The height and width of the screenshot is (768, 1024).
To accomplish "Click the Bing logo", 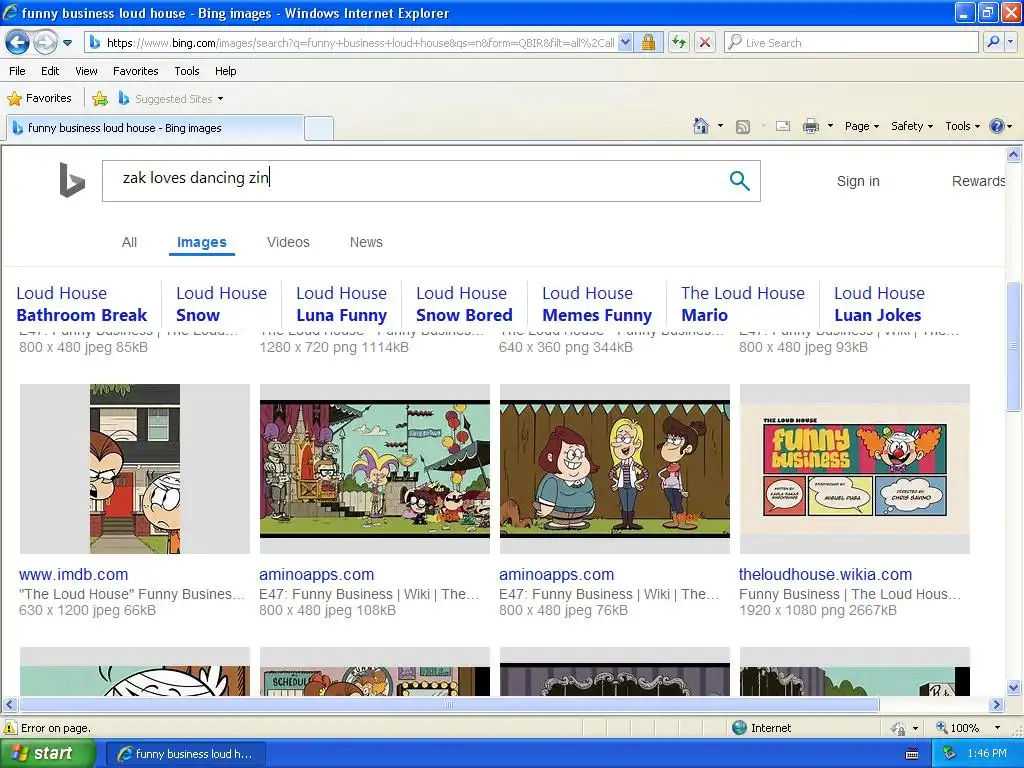I will click(x=72, y=180).
